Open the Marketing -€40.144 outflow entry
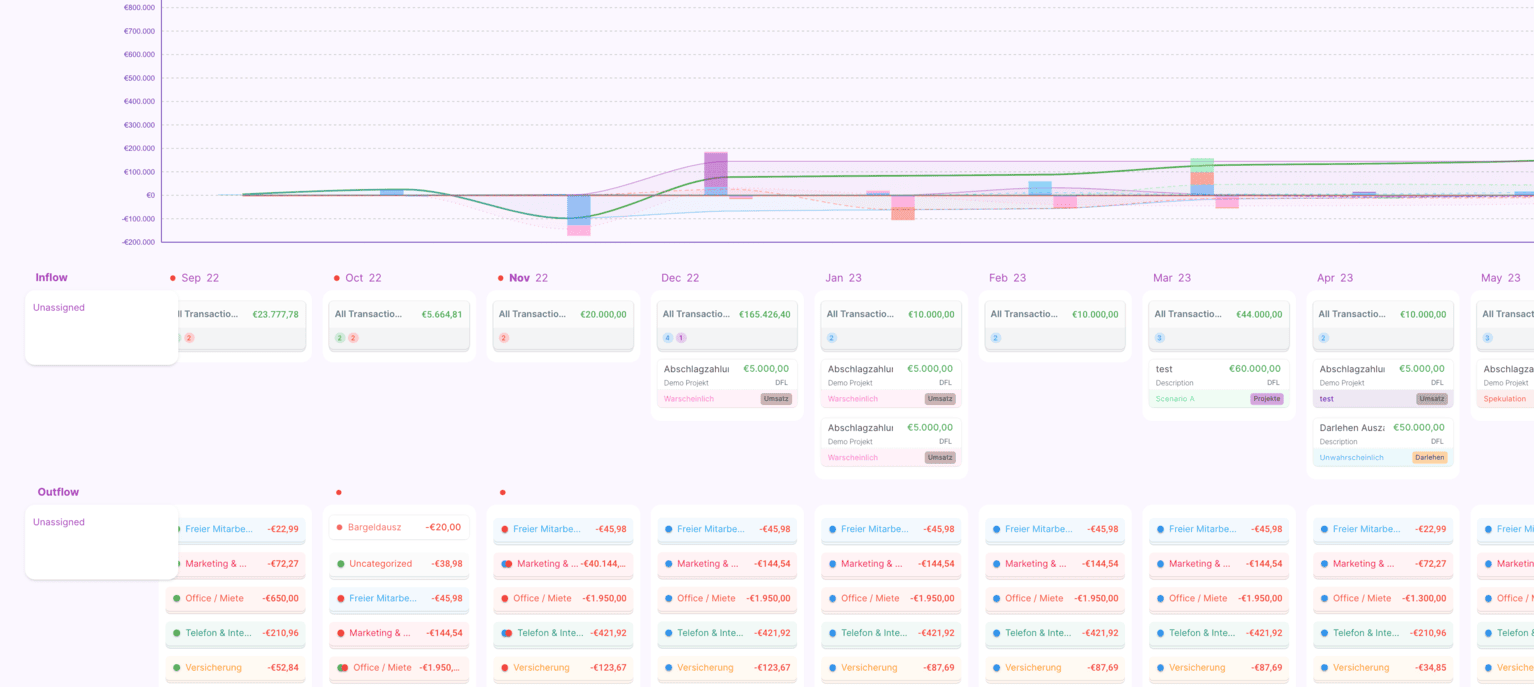The image size is (1534, 687). pos(563,564)
